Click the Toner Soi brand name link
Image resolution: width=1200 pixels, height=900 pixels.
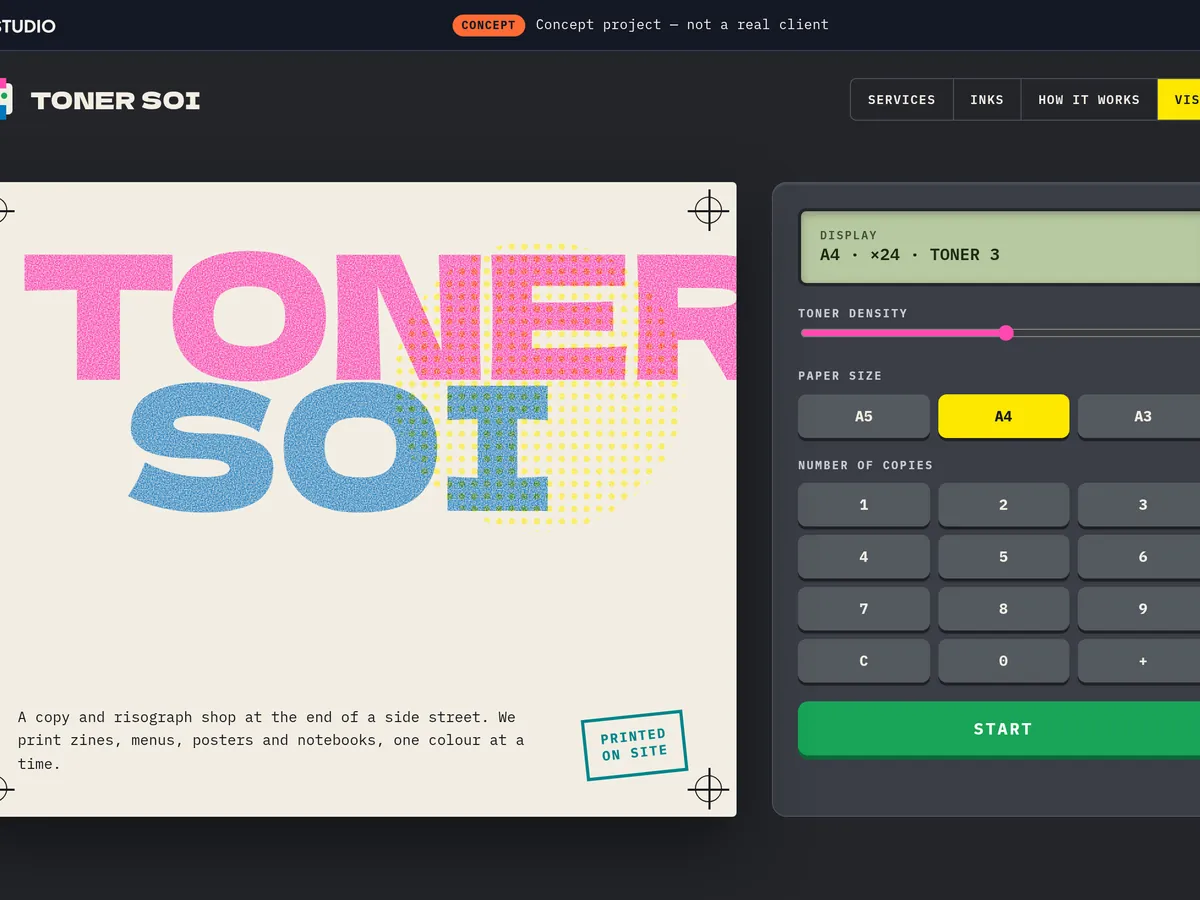(x=115, y=100)
